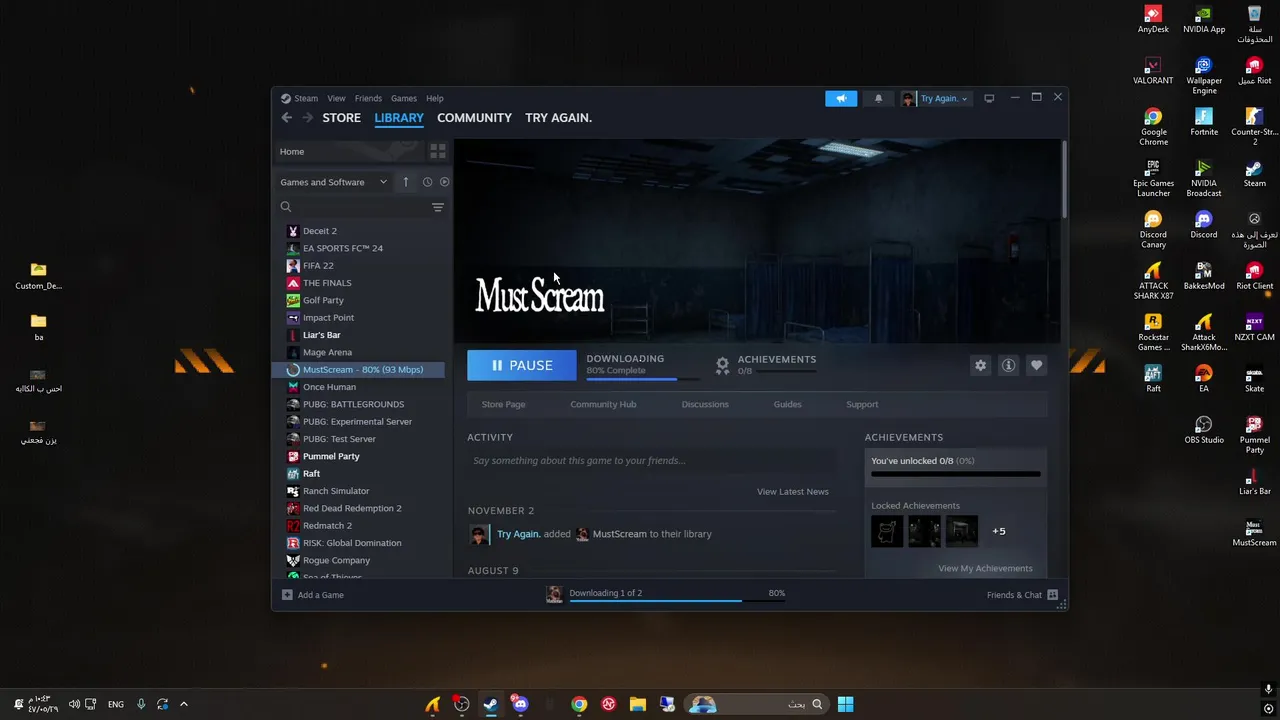Open VALORANT desktop shortcut
Screen dimensions: 1280x720
tap(1153, 71)
